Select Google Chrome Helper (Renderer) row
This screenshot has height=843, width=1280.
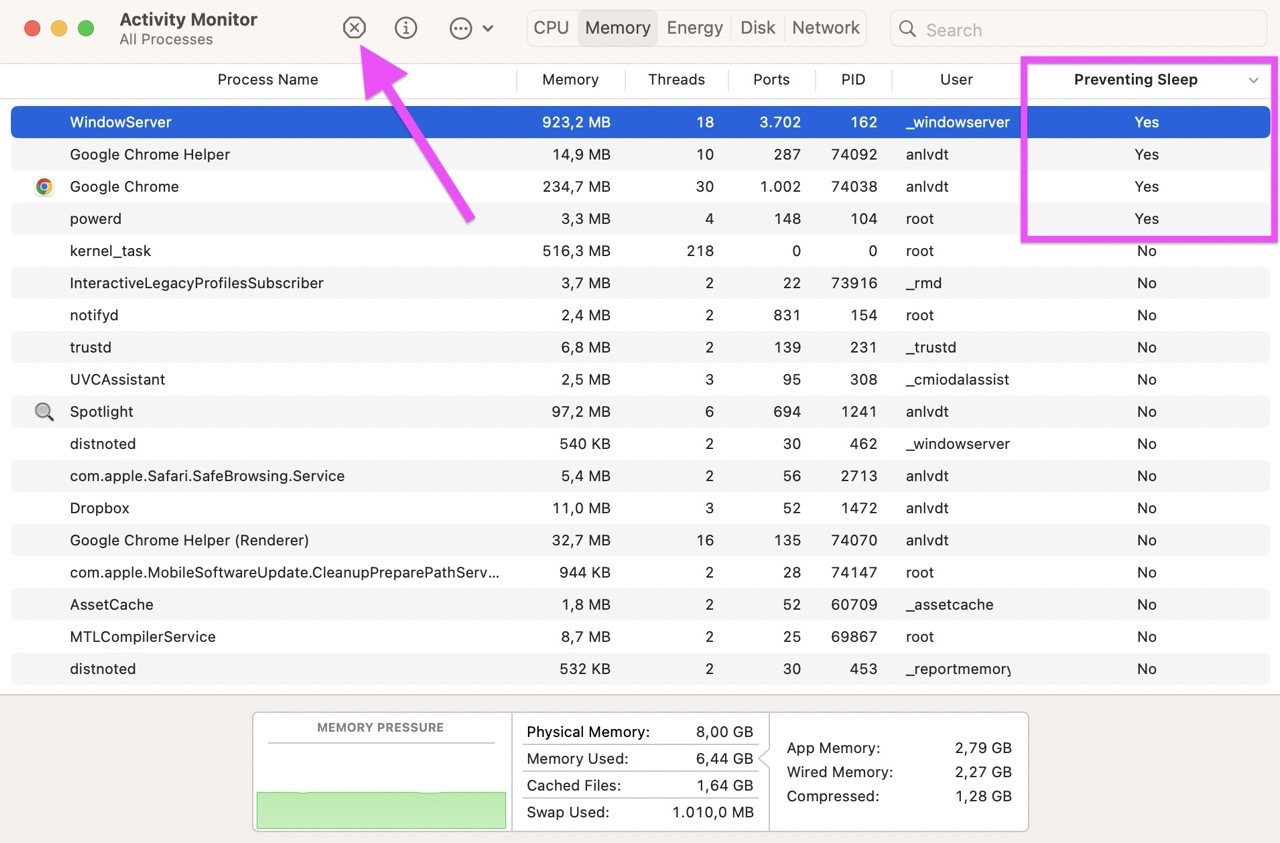(640, 540)
